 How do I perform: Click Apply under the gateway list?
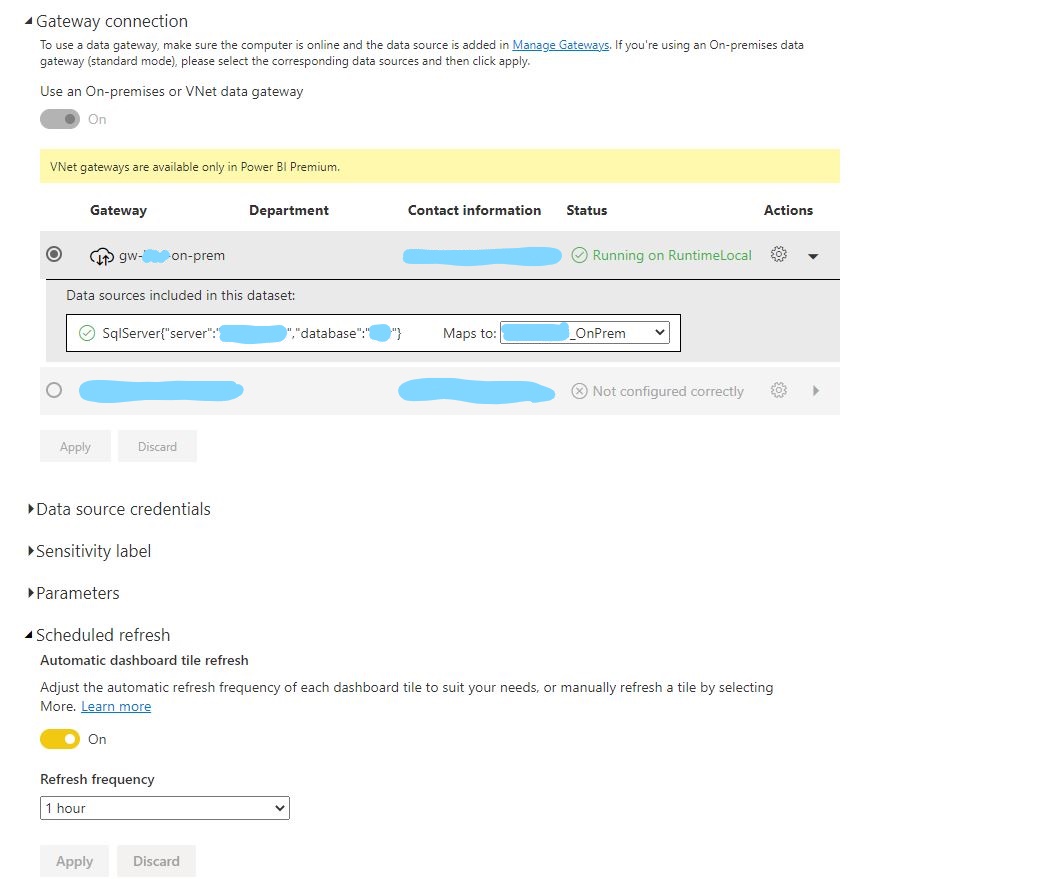(x=75, y=446)
